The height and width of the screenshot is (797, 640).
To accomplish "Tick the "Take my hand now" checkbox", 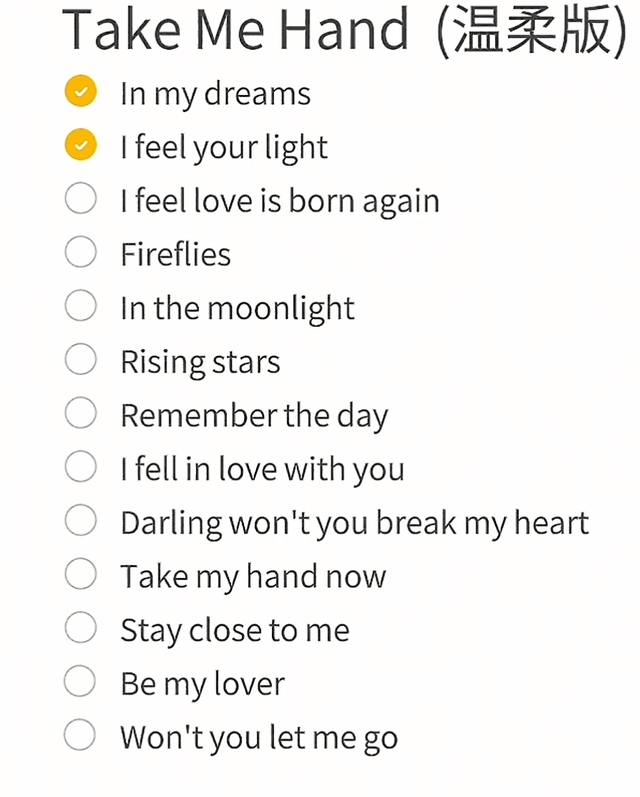I will tap(80, 574).
